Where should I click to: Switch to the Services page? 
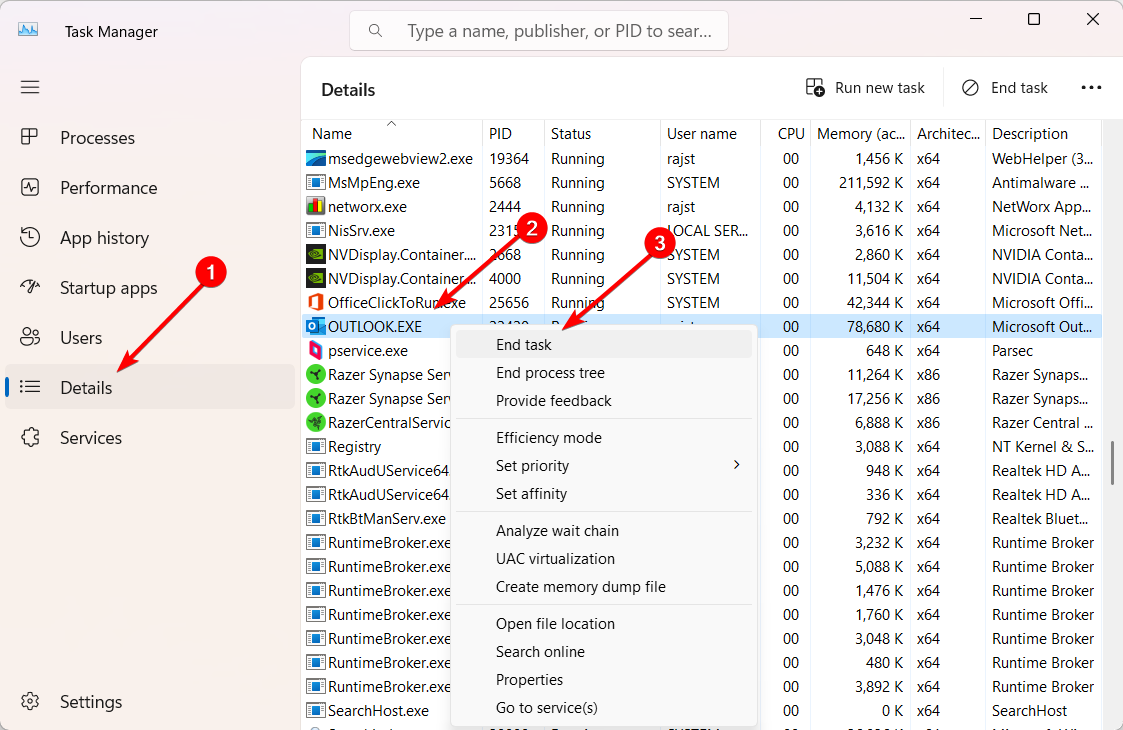(x=150, y=438)
